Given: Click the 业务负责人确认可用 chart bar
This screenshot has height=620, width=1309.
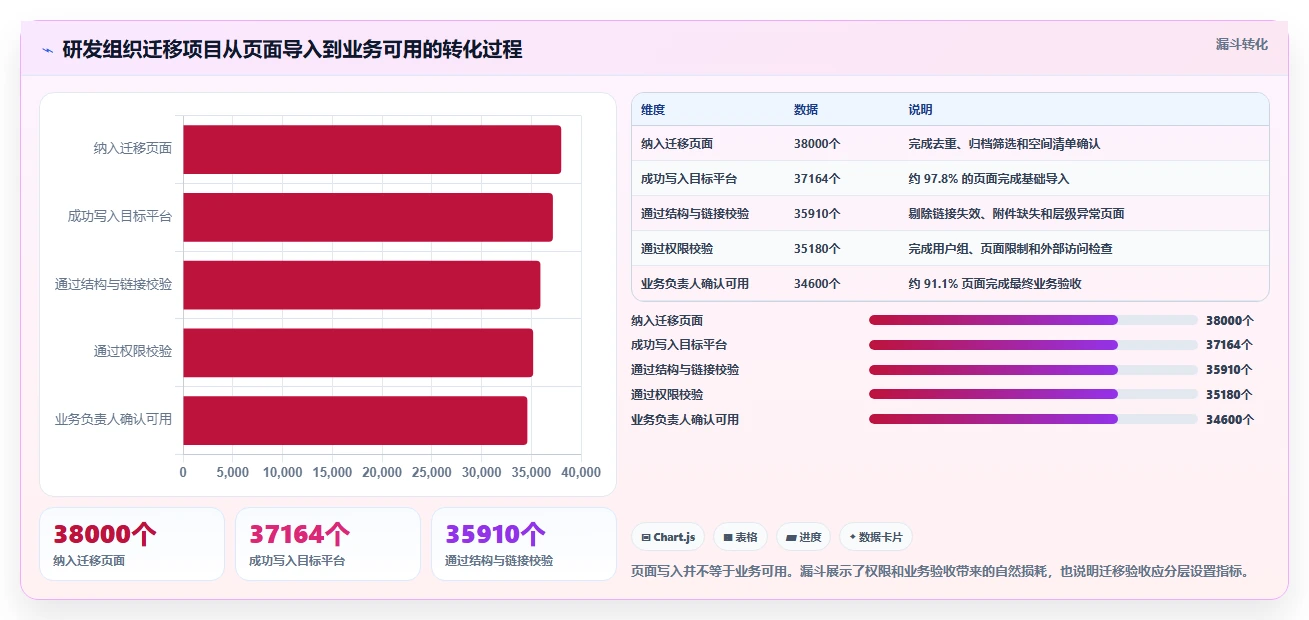Looking at the screenshot, I should tap(355, 420).
